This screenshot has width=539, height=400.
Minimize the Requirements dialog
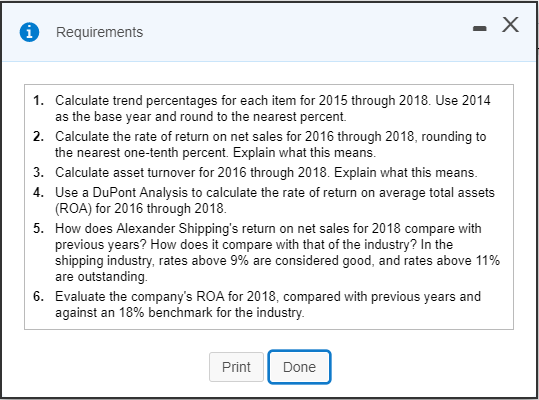pyautogui.click(x=480, y=28)
